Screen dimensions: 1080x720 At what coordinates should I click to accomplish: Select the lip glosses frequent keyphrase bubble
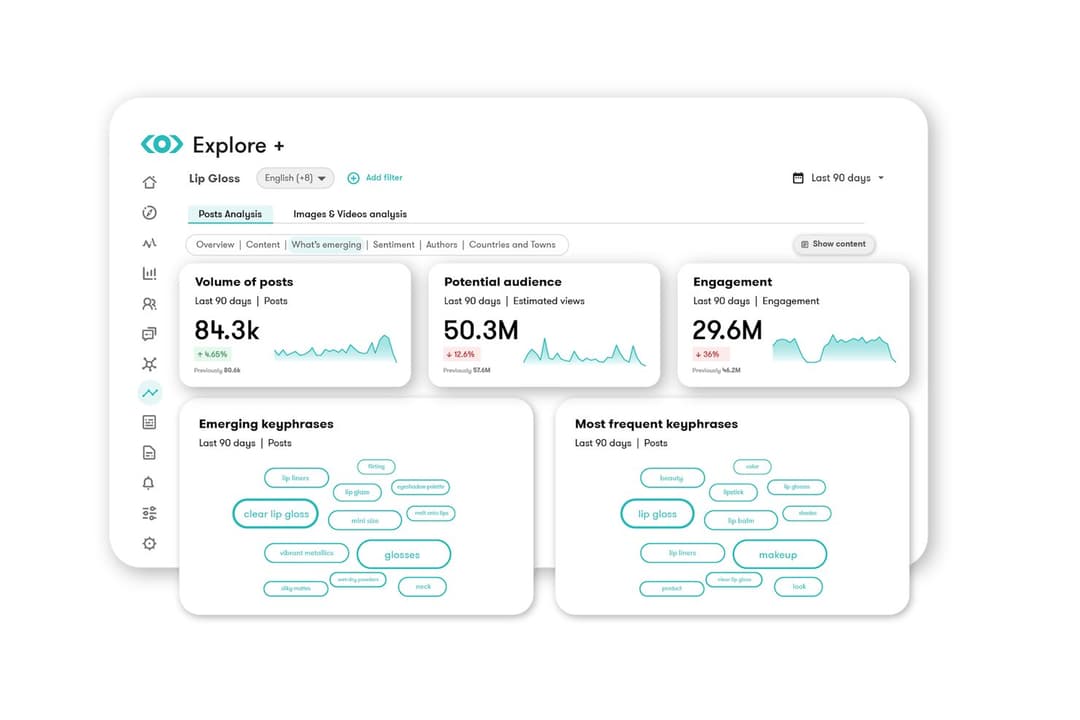coord(796,487)
